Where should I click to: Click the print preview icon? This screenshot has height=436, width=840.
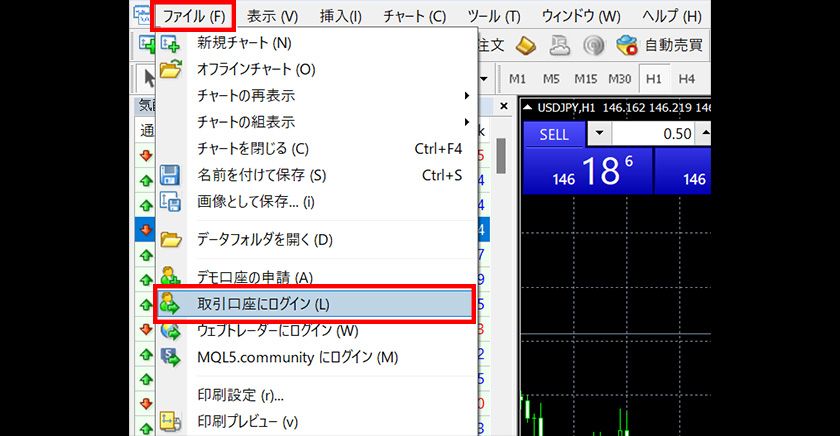pos(170,422)
